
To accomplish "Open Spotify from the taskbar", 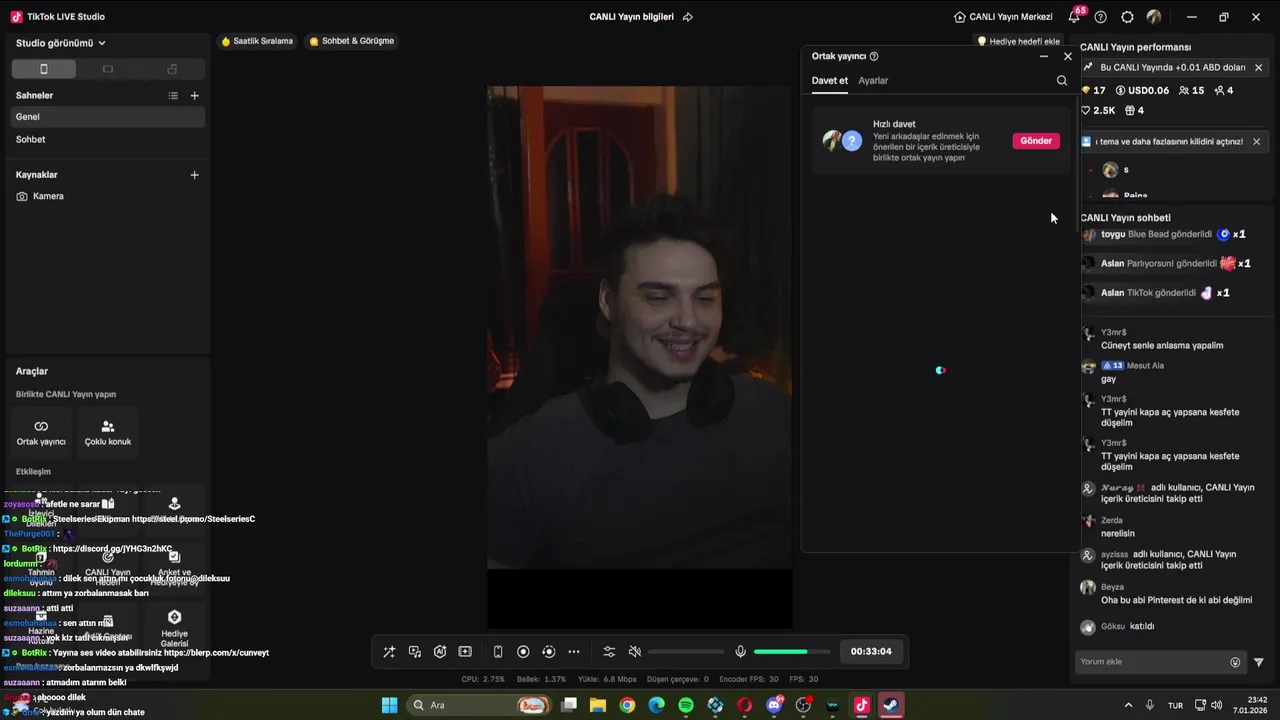I will click(x=686, y=705).
